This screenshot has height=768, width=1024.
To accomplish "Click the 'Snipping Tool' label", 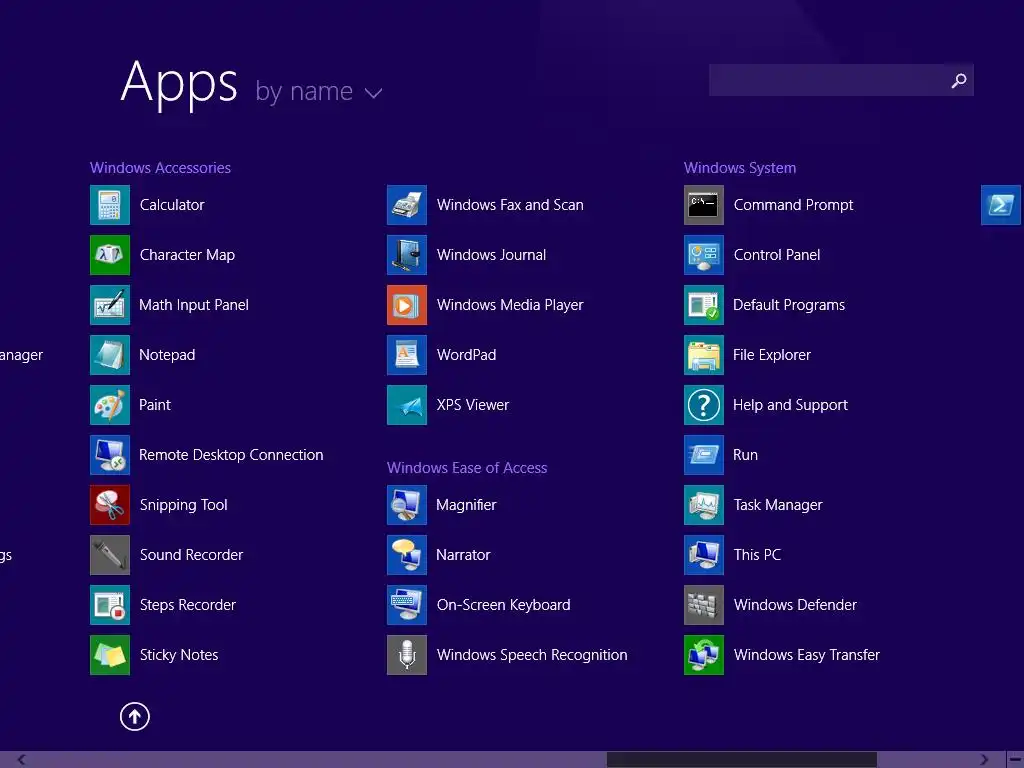I will pos(184,505).
